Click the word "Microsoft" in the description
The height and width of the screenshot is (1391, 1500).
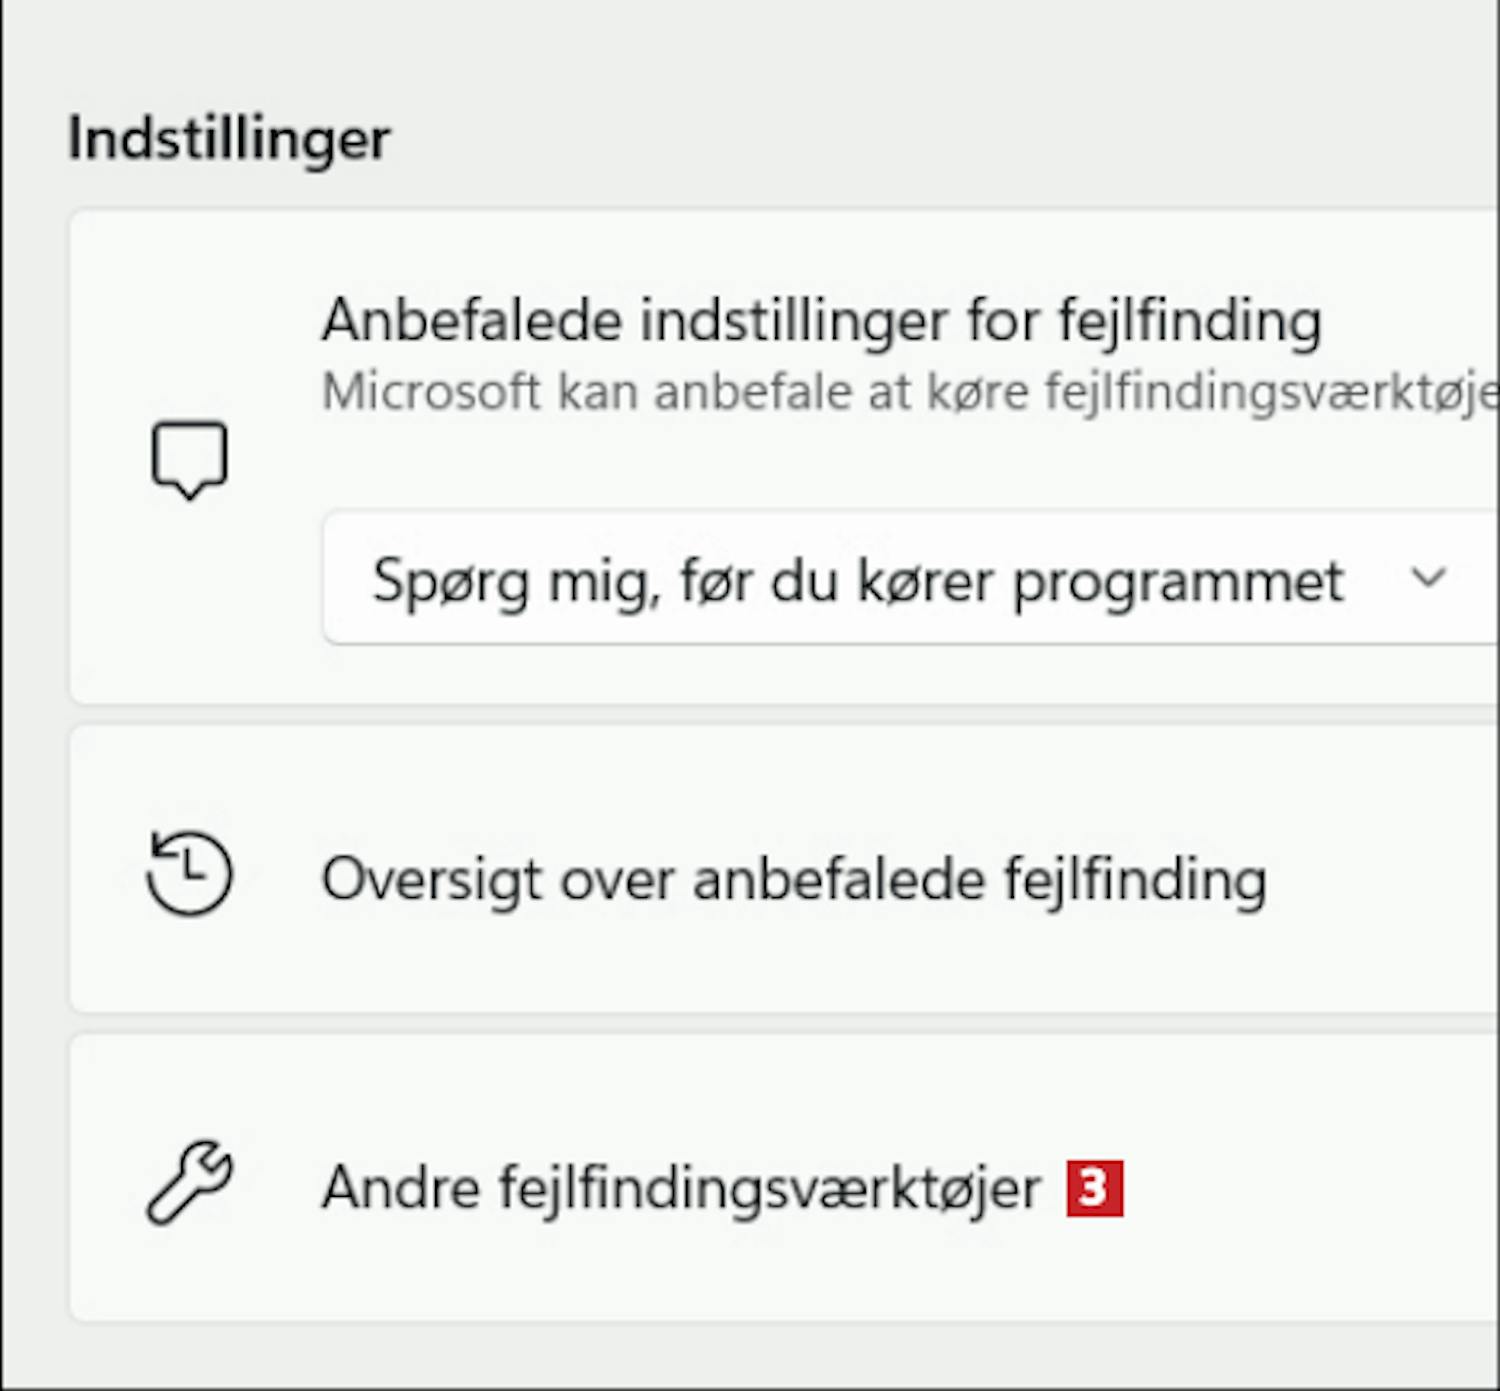(x=431, y=391)
